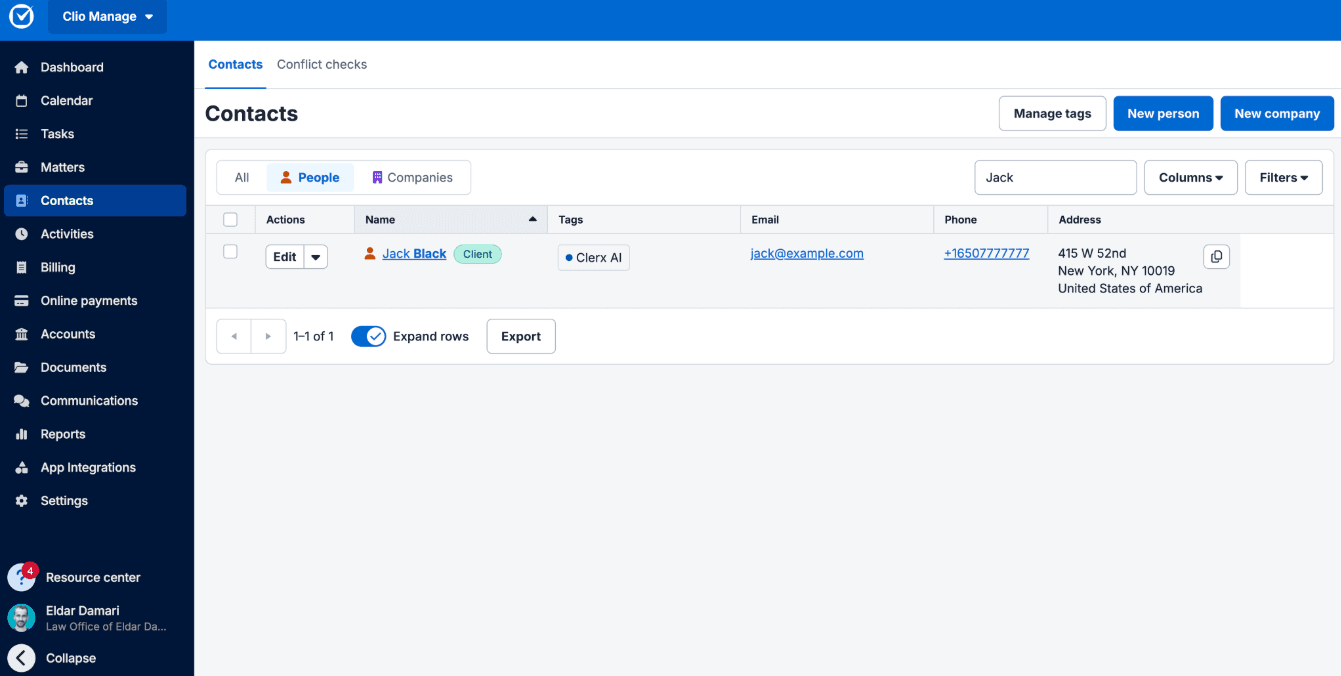The width and height of the screenshot is (1341, 676).
Task: Open Jack Black's contact profile
Action: point(414,253)
